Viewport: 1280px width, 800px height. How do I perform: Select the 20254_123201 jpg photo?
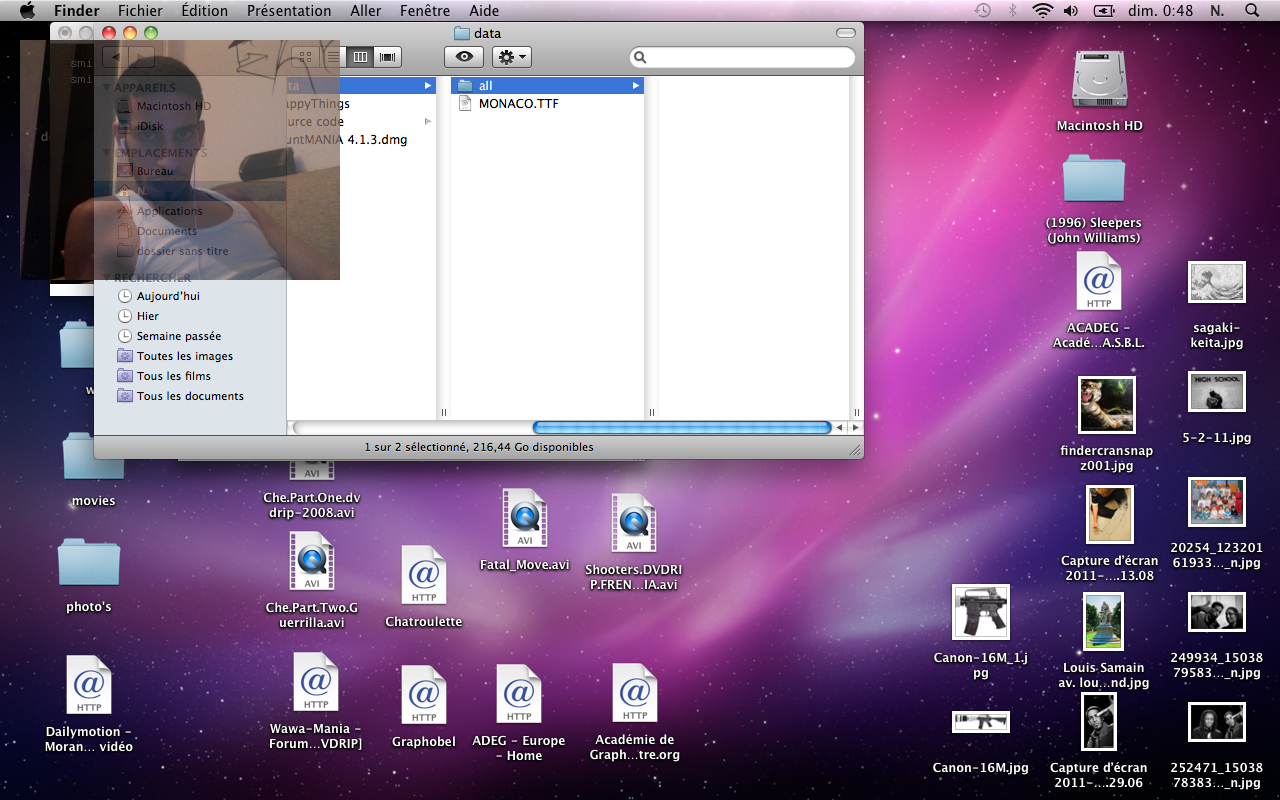point(1216,502)
